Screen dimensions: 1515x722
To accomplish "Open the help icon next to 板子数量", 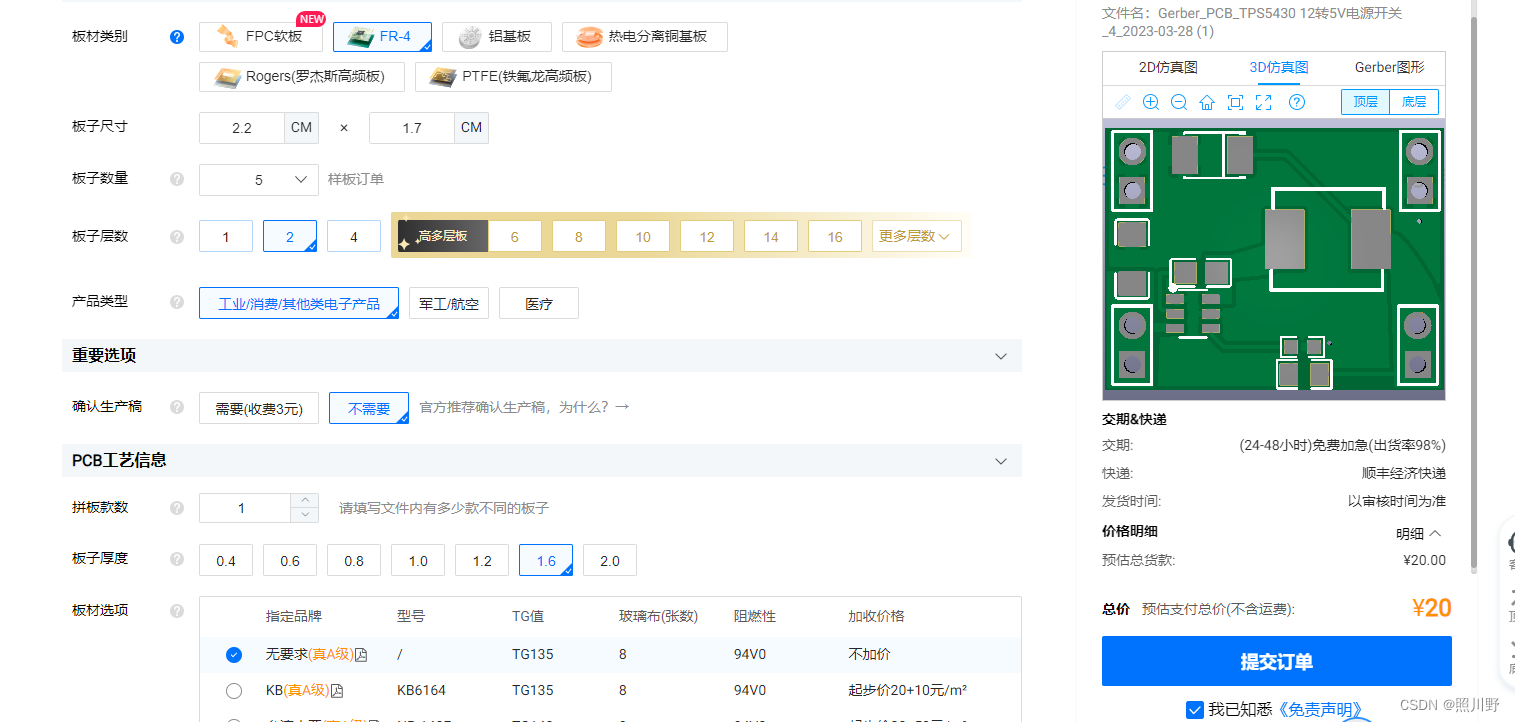I will pos(177,179).
